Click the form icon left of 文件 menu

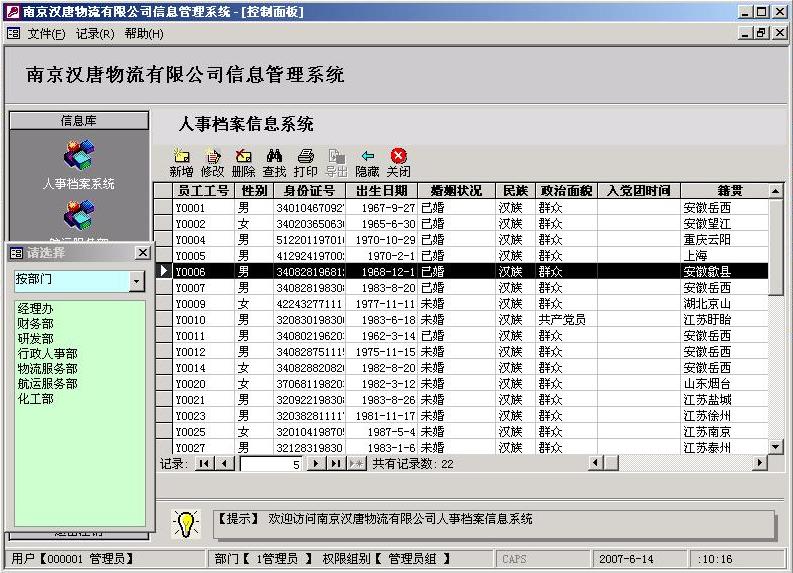[14, 33]
